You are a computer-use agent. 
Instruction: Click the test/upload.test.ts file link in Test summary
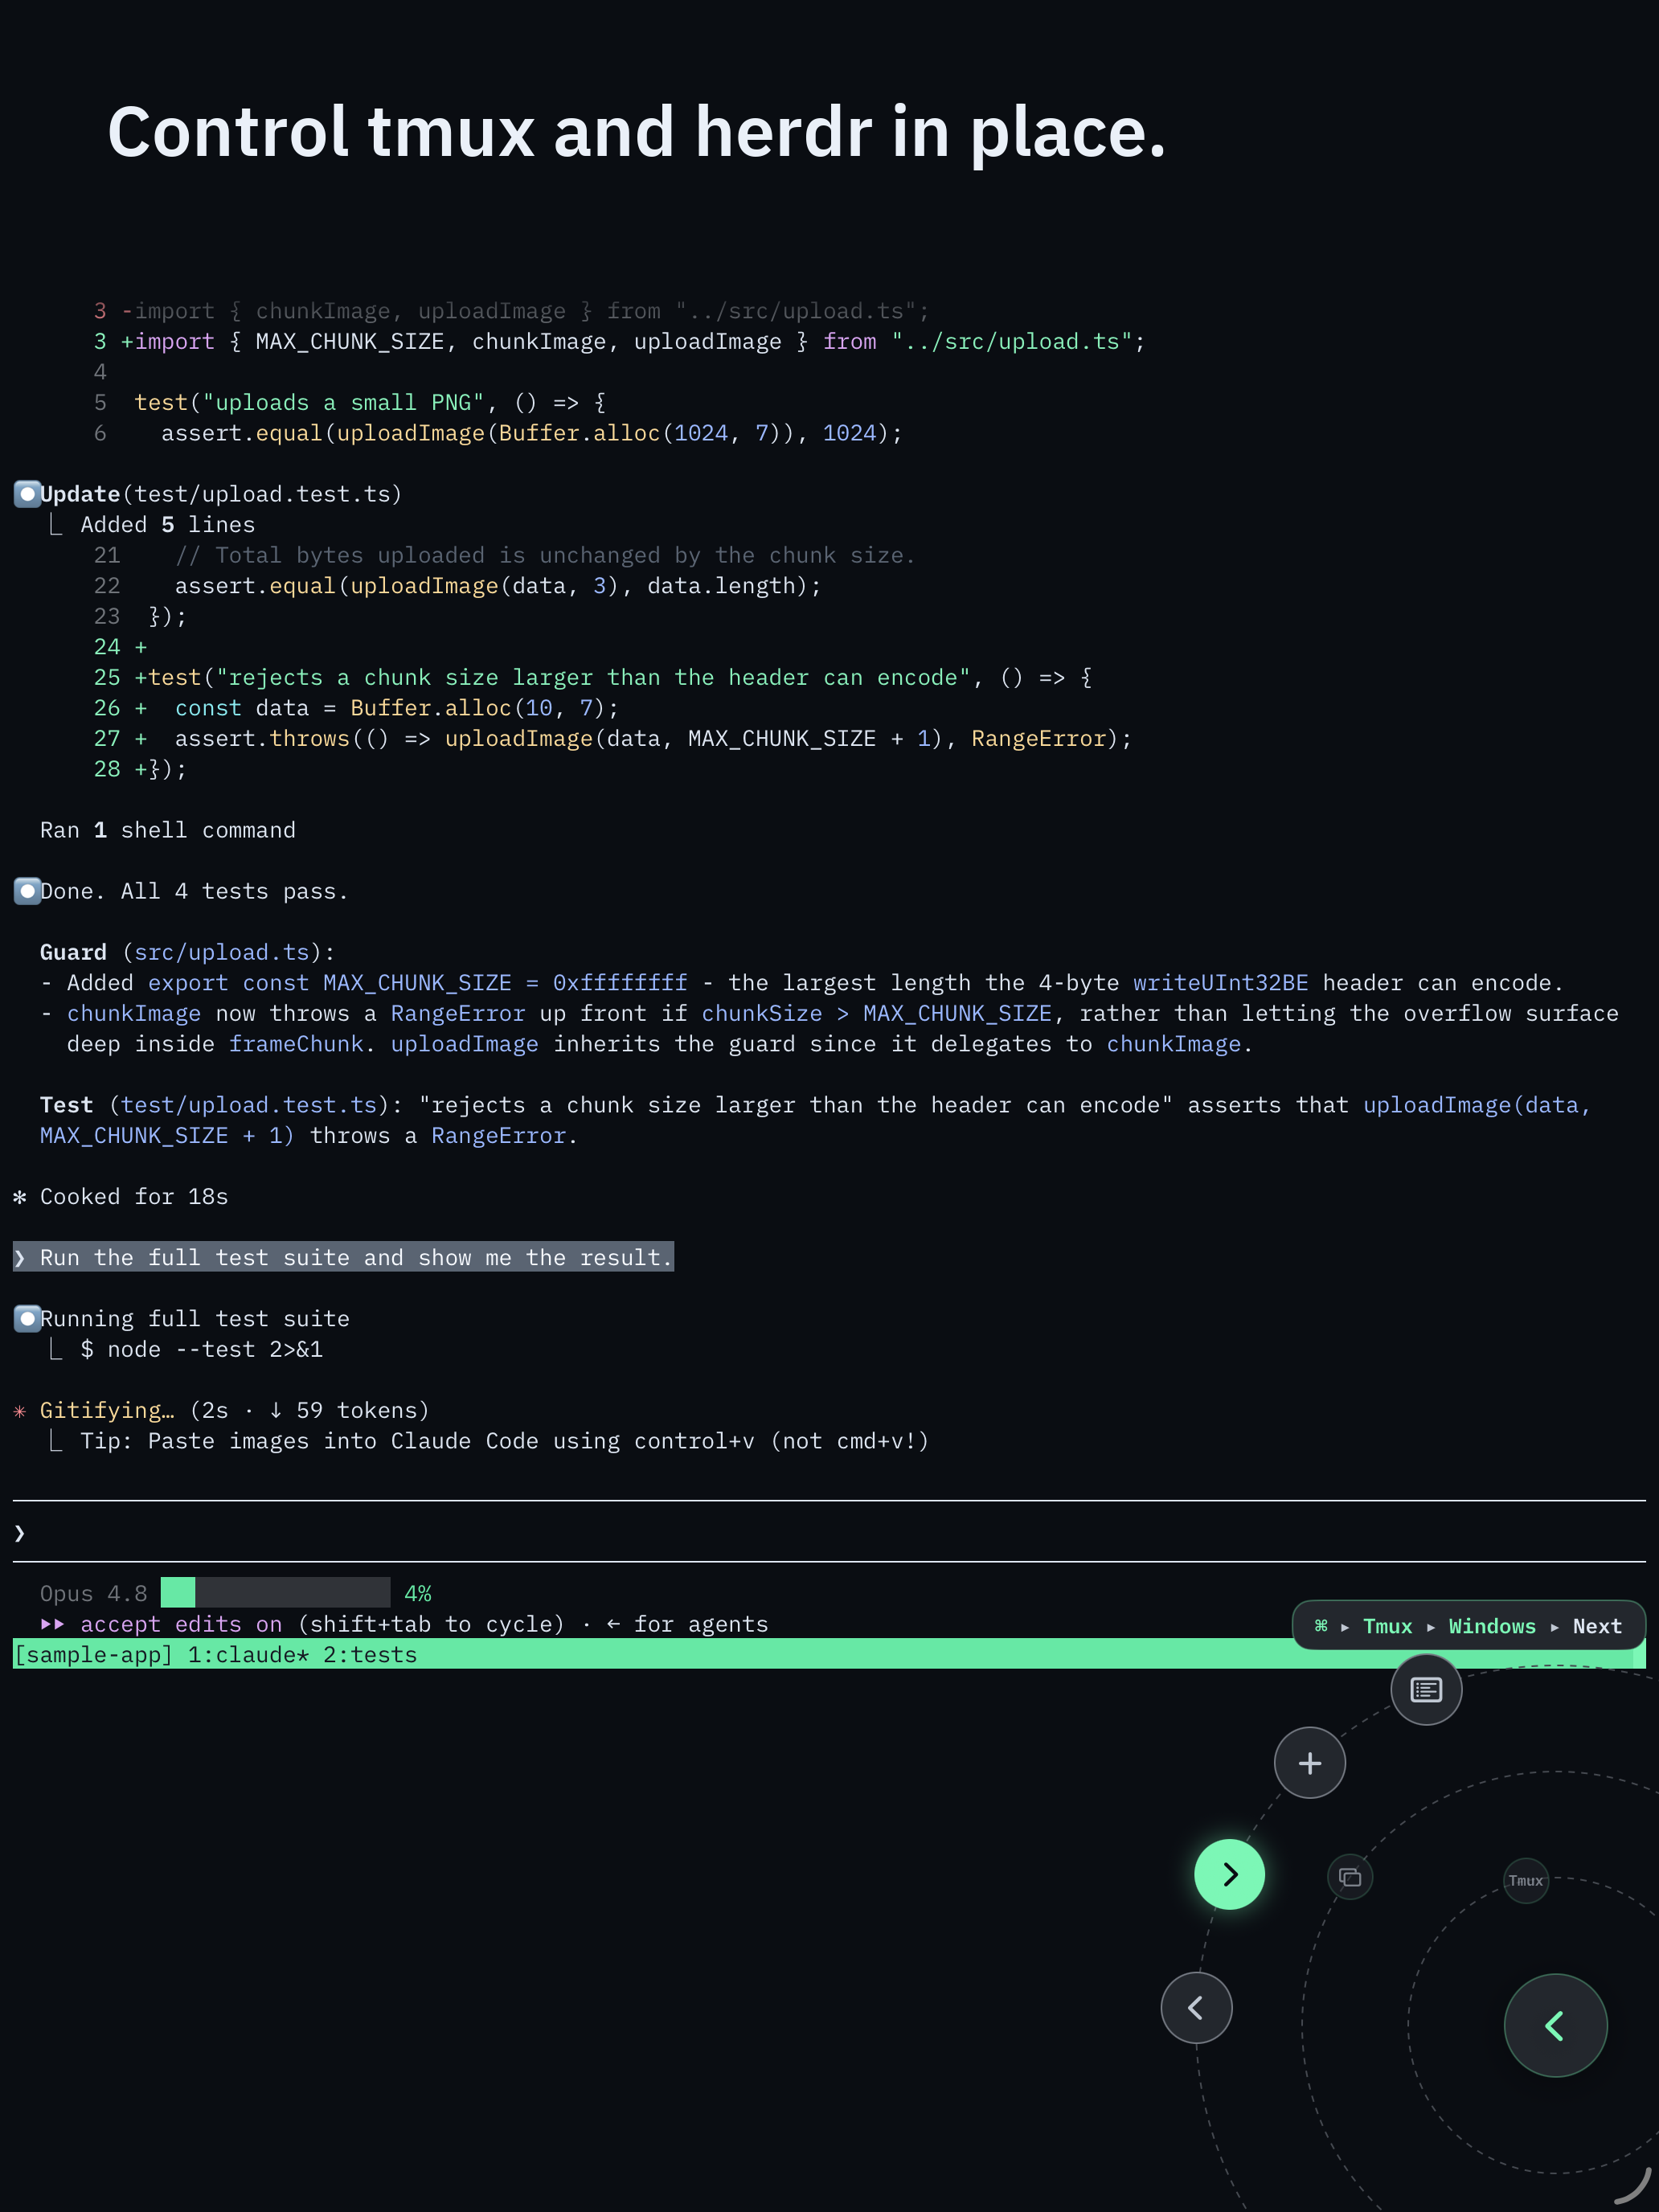248,1105
